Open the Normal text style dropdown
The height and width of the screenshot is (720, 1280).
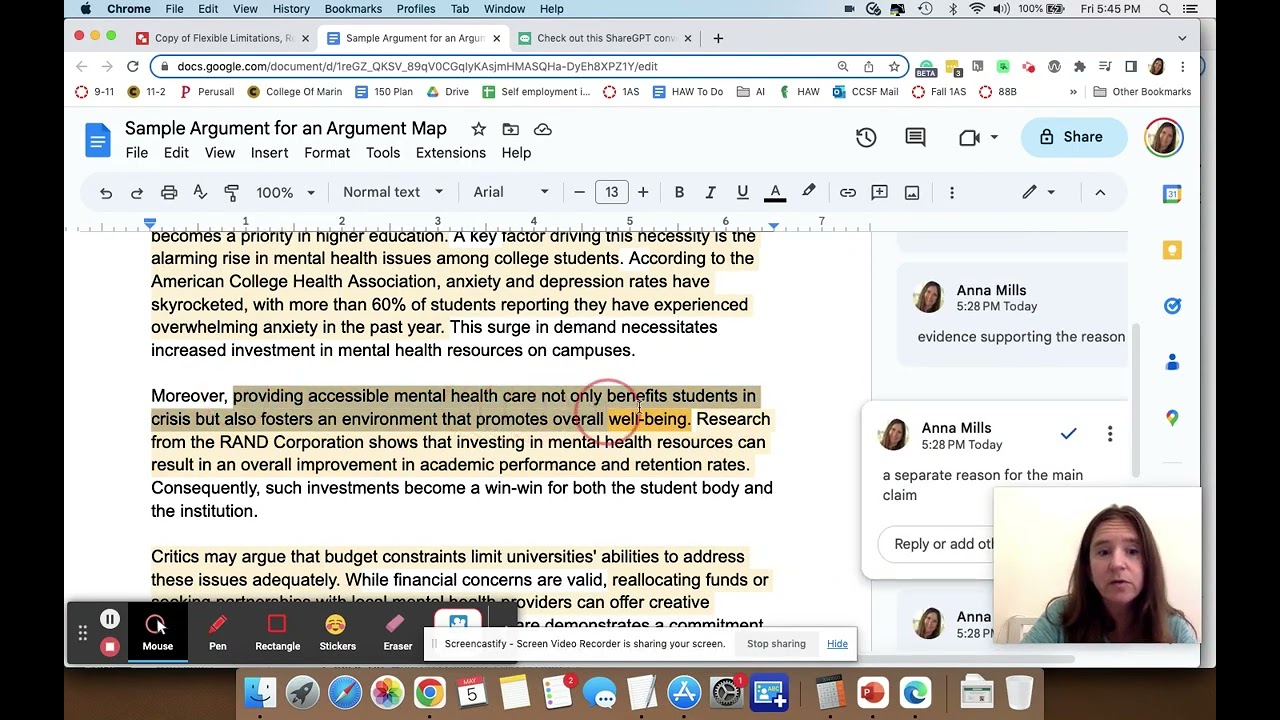tap(392, 192)
